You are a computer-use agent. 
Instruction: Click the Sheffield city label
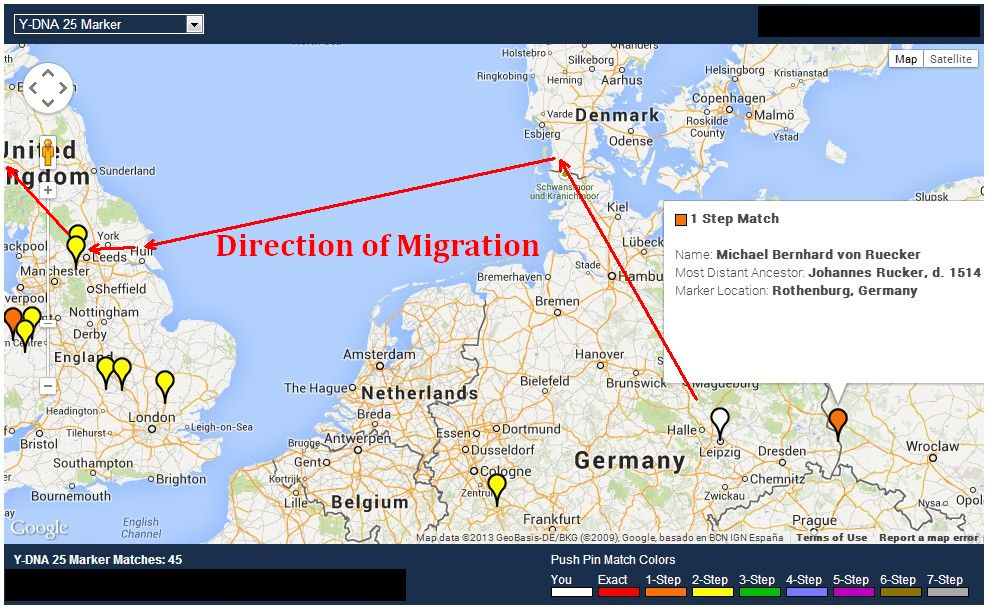120,289
